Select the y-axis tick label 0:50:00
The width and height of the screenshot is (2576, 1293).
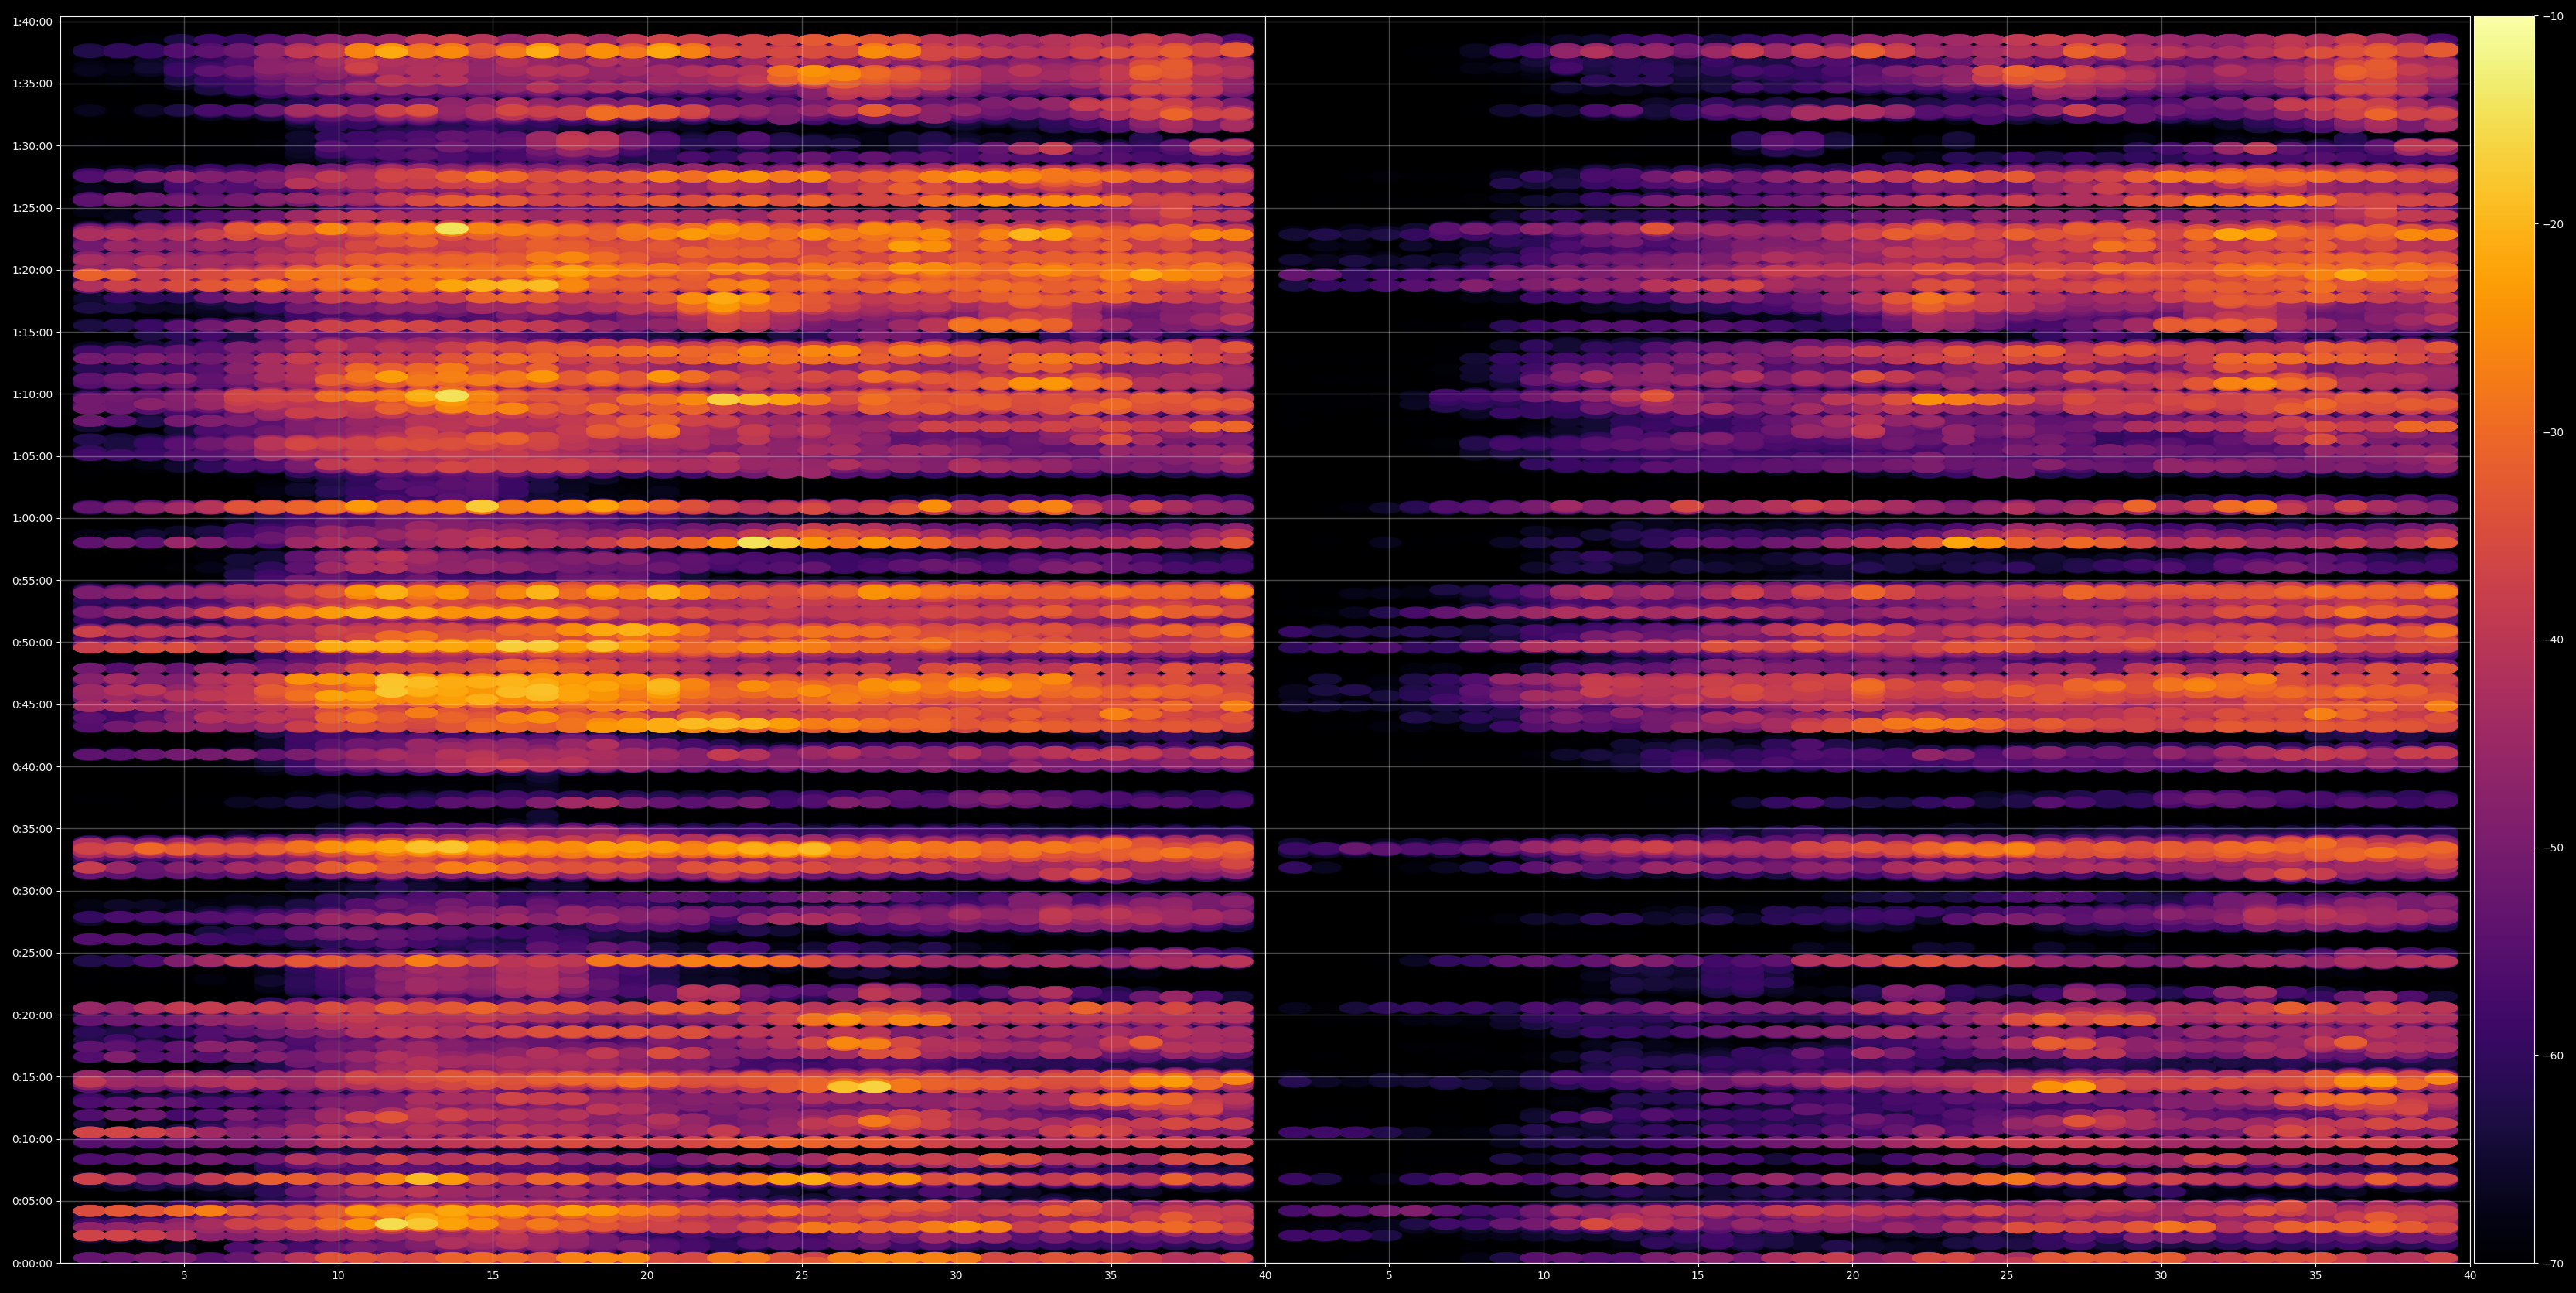pos(32,642)
